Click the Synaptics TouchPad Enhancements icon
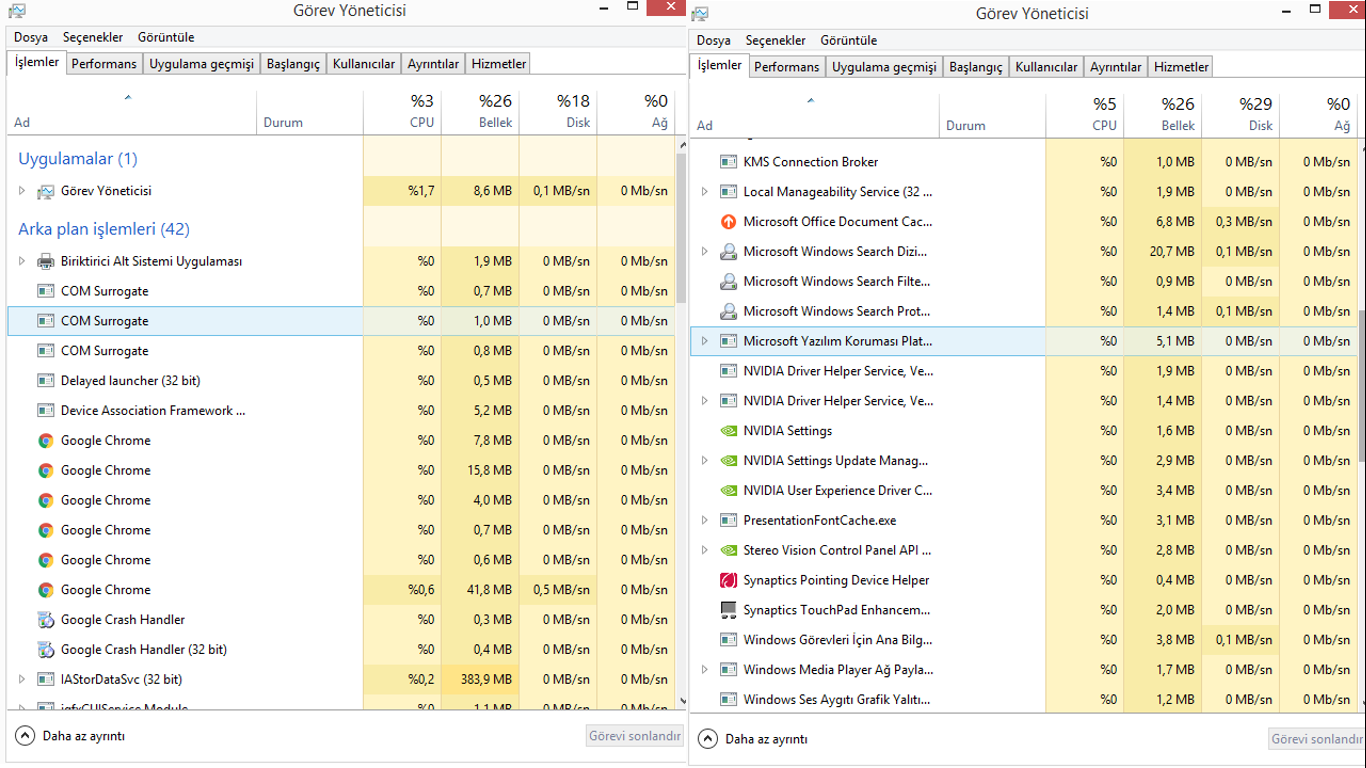Viewport: 1366px width, 768px height. coord(728,610)
